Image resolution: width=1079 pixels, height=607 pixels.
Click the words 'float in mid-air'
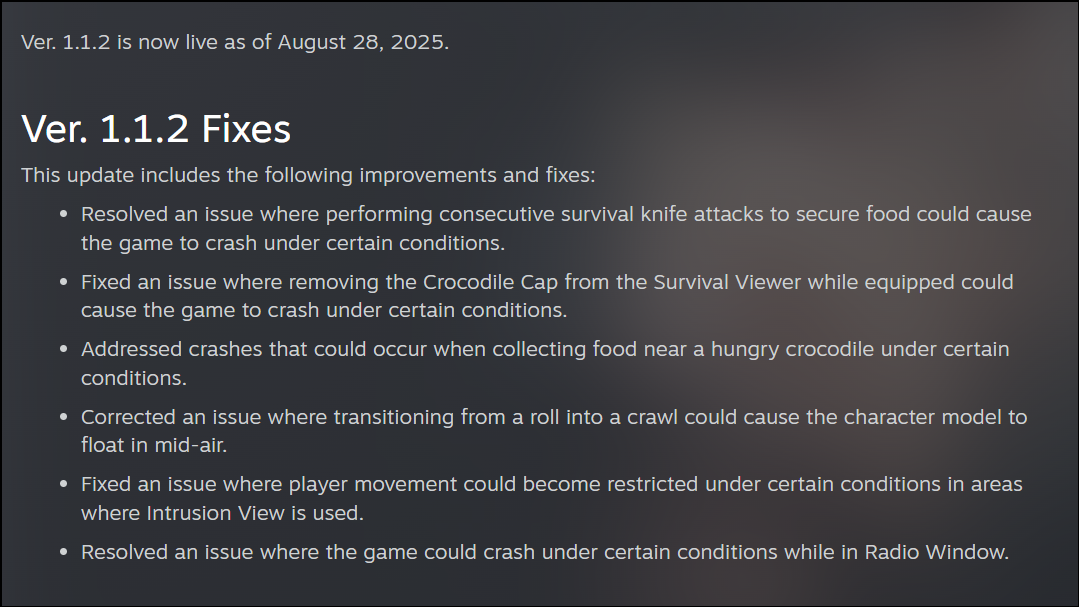(153, 445)
